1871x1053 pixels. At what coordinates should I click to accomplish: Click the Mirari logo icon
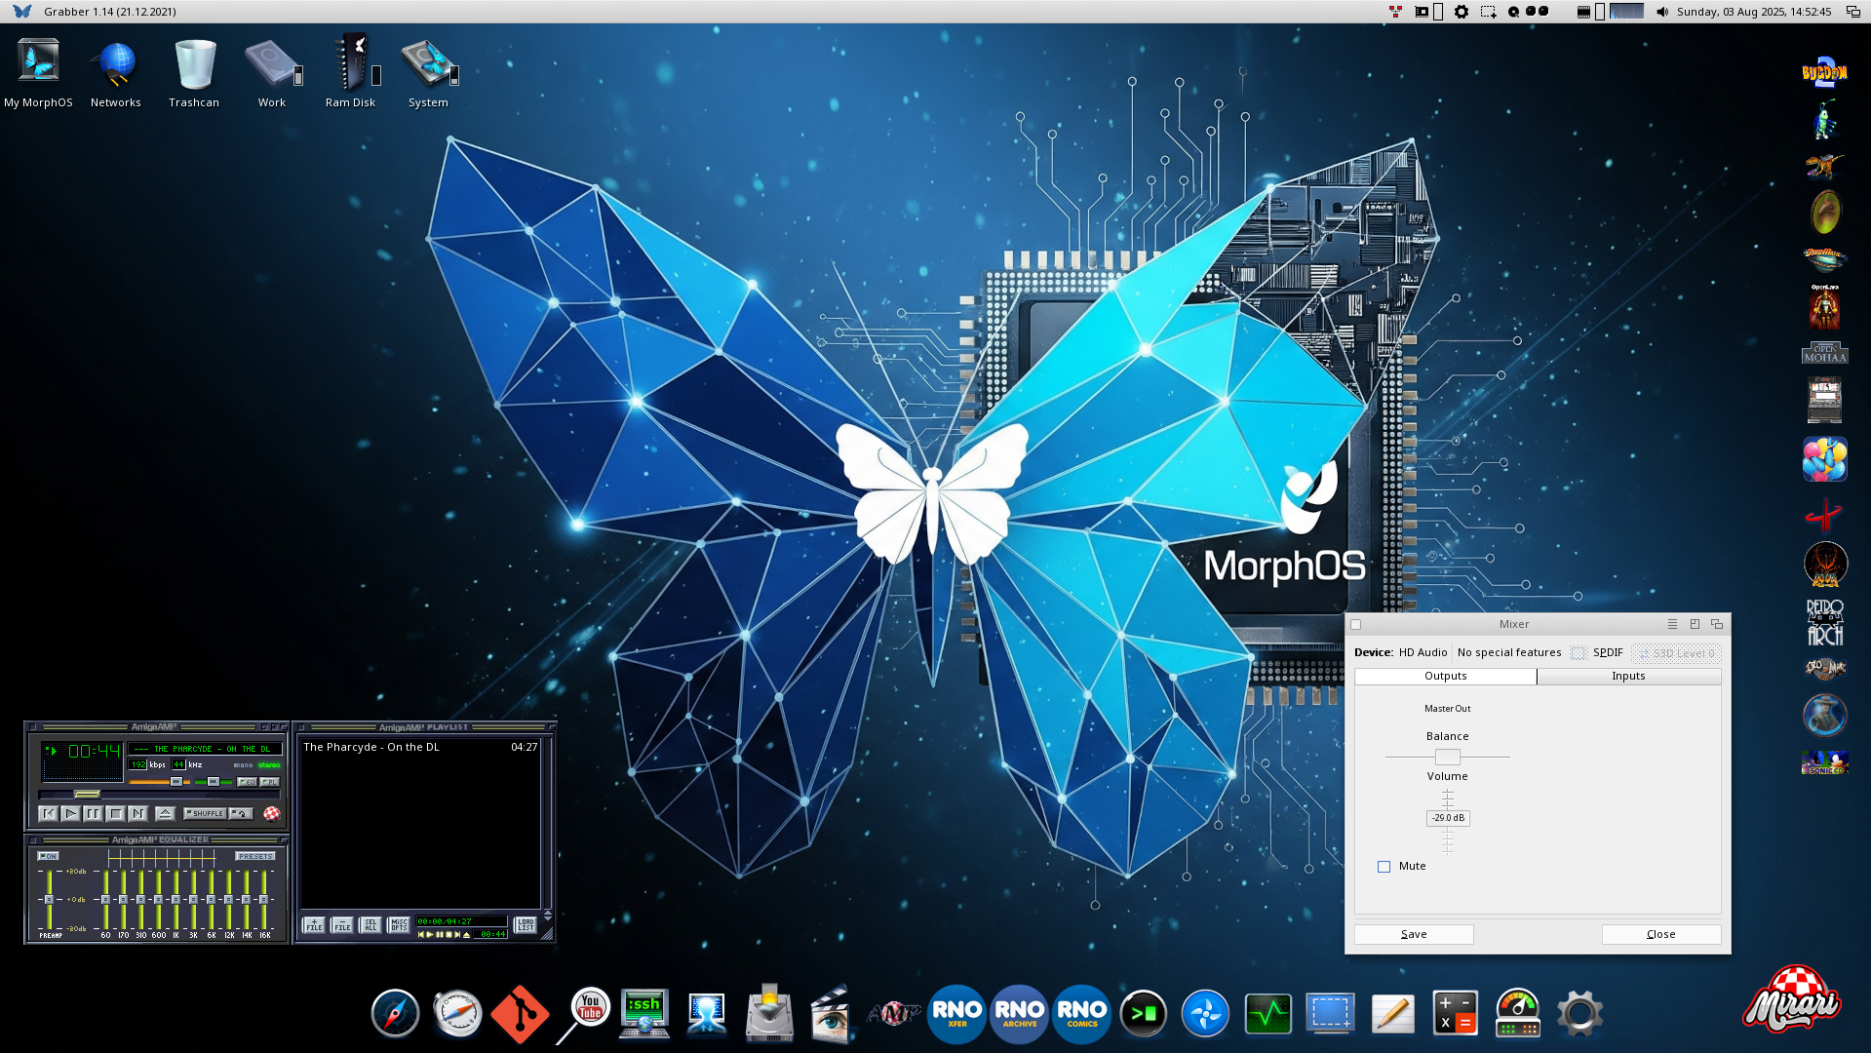(1791, 998)
